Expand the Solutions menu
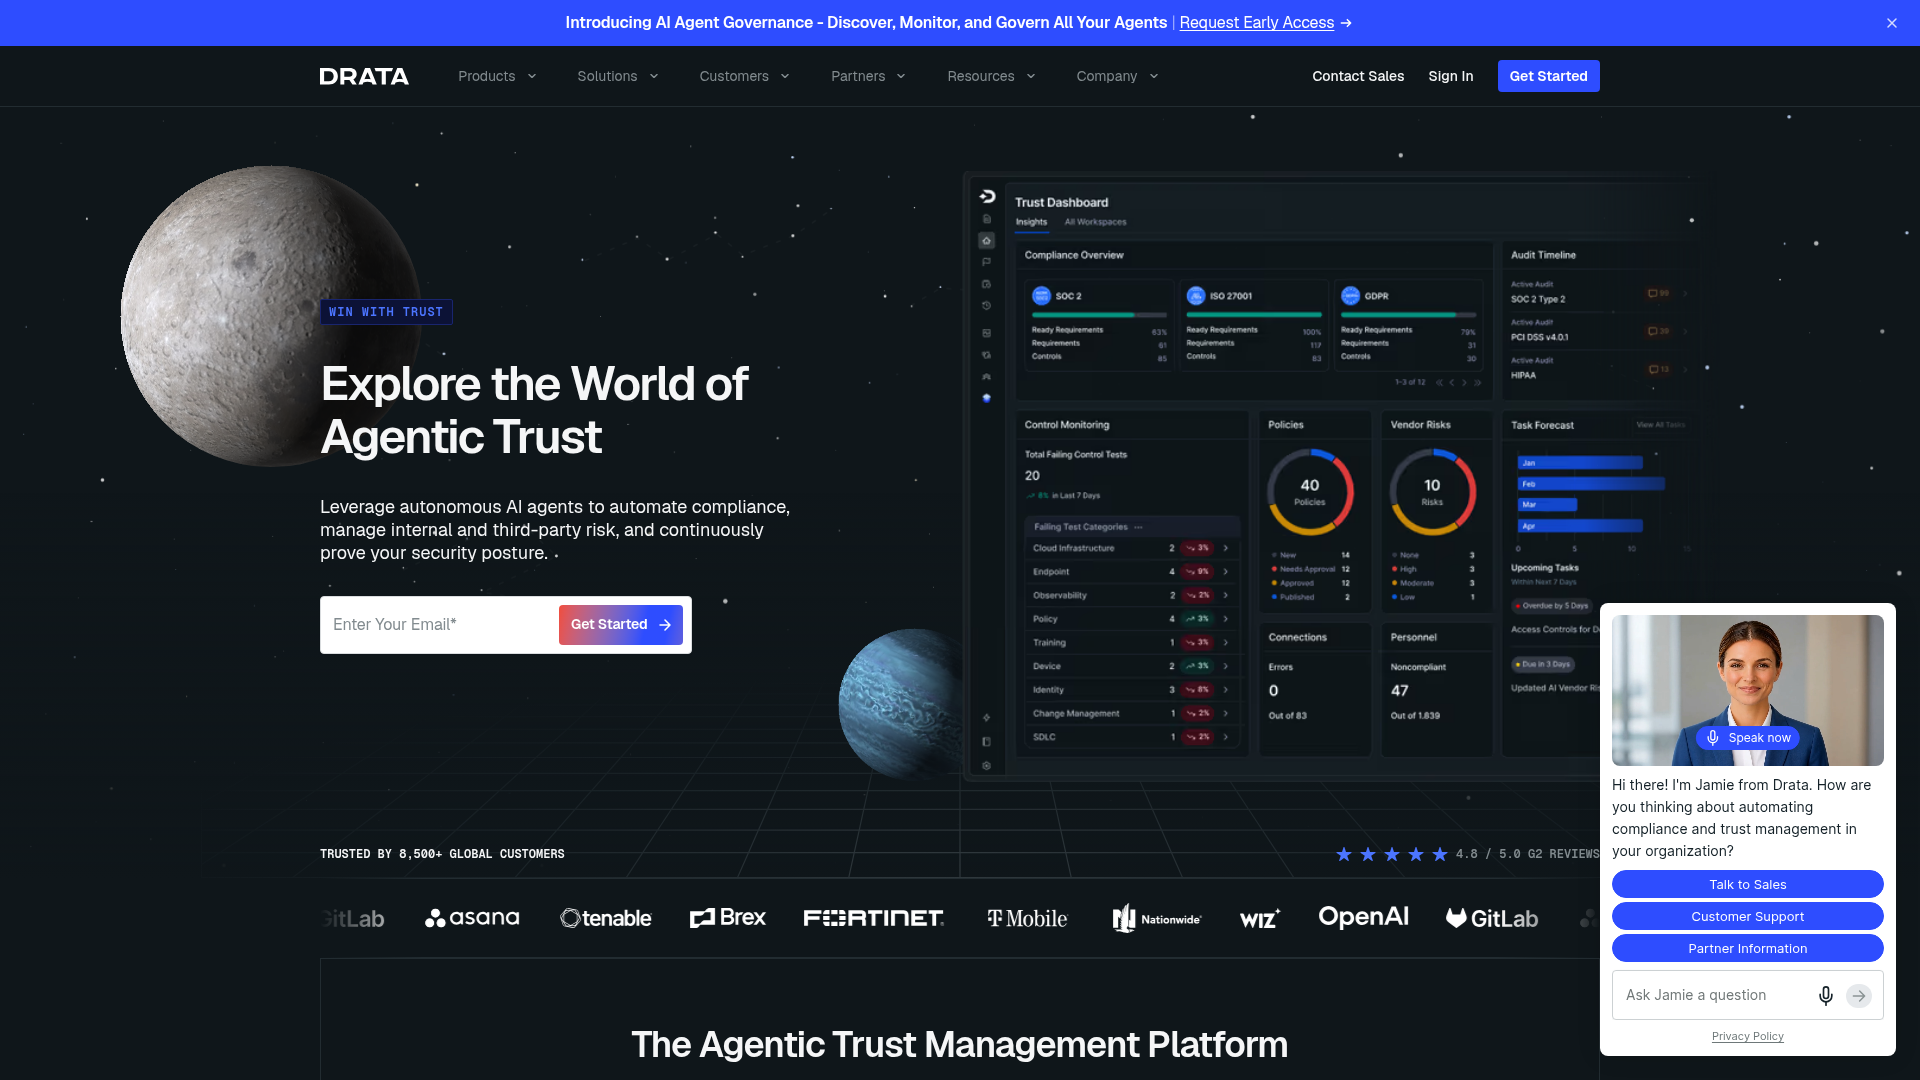 618,76
